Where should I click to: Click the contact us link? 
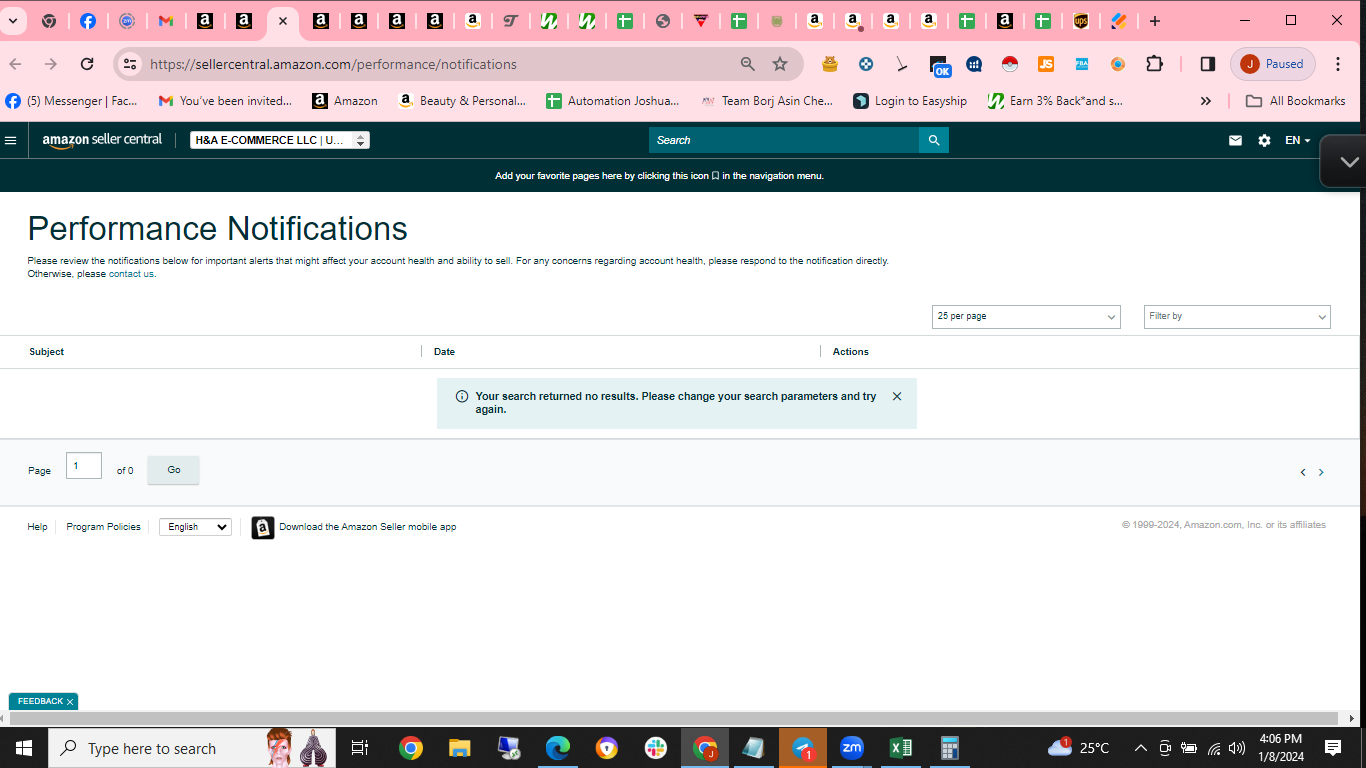click(x=131, y=274)
